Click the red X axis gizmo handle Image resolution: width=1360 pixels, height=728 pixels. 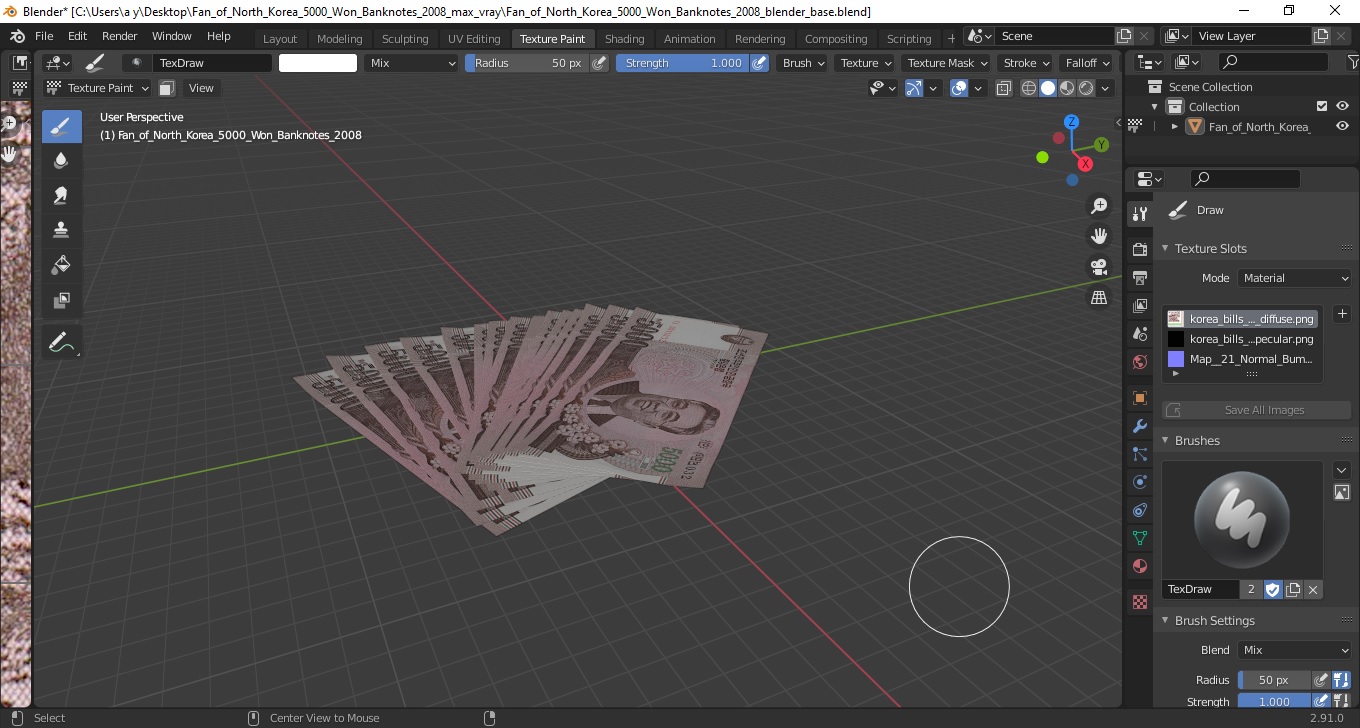pyautogui.click(x=1085, y=164)
